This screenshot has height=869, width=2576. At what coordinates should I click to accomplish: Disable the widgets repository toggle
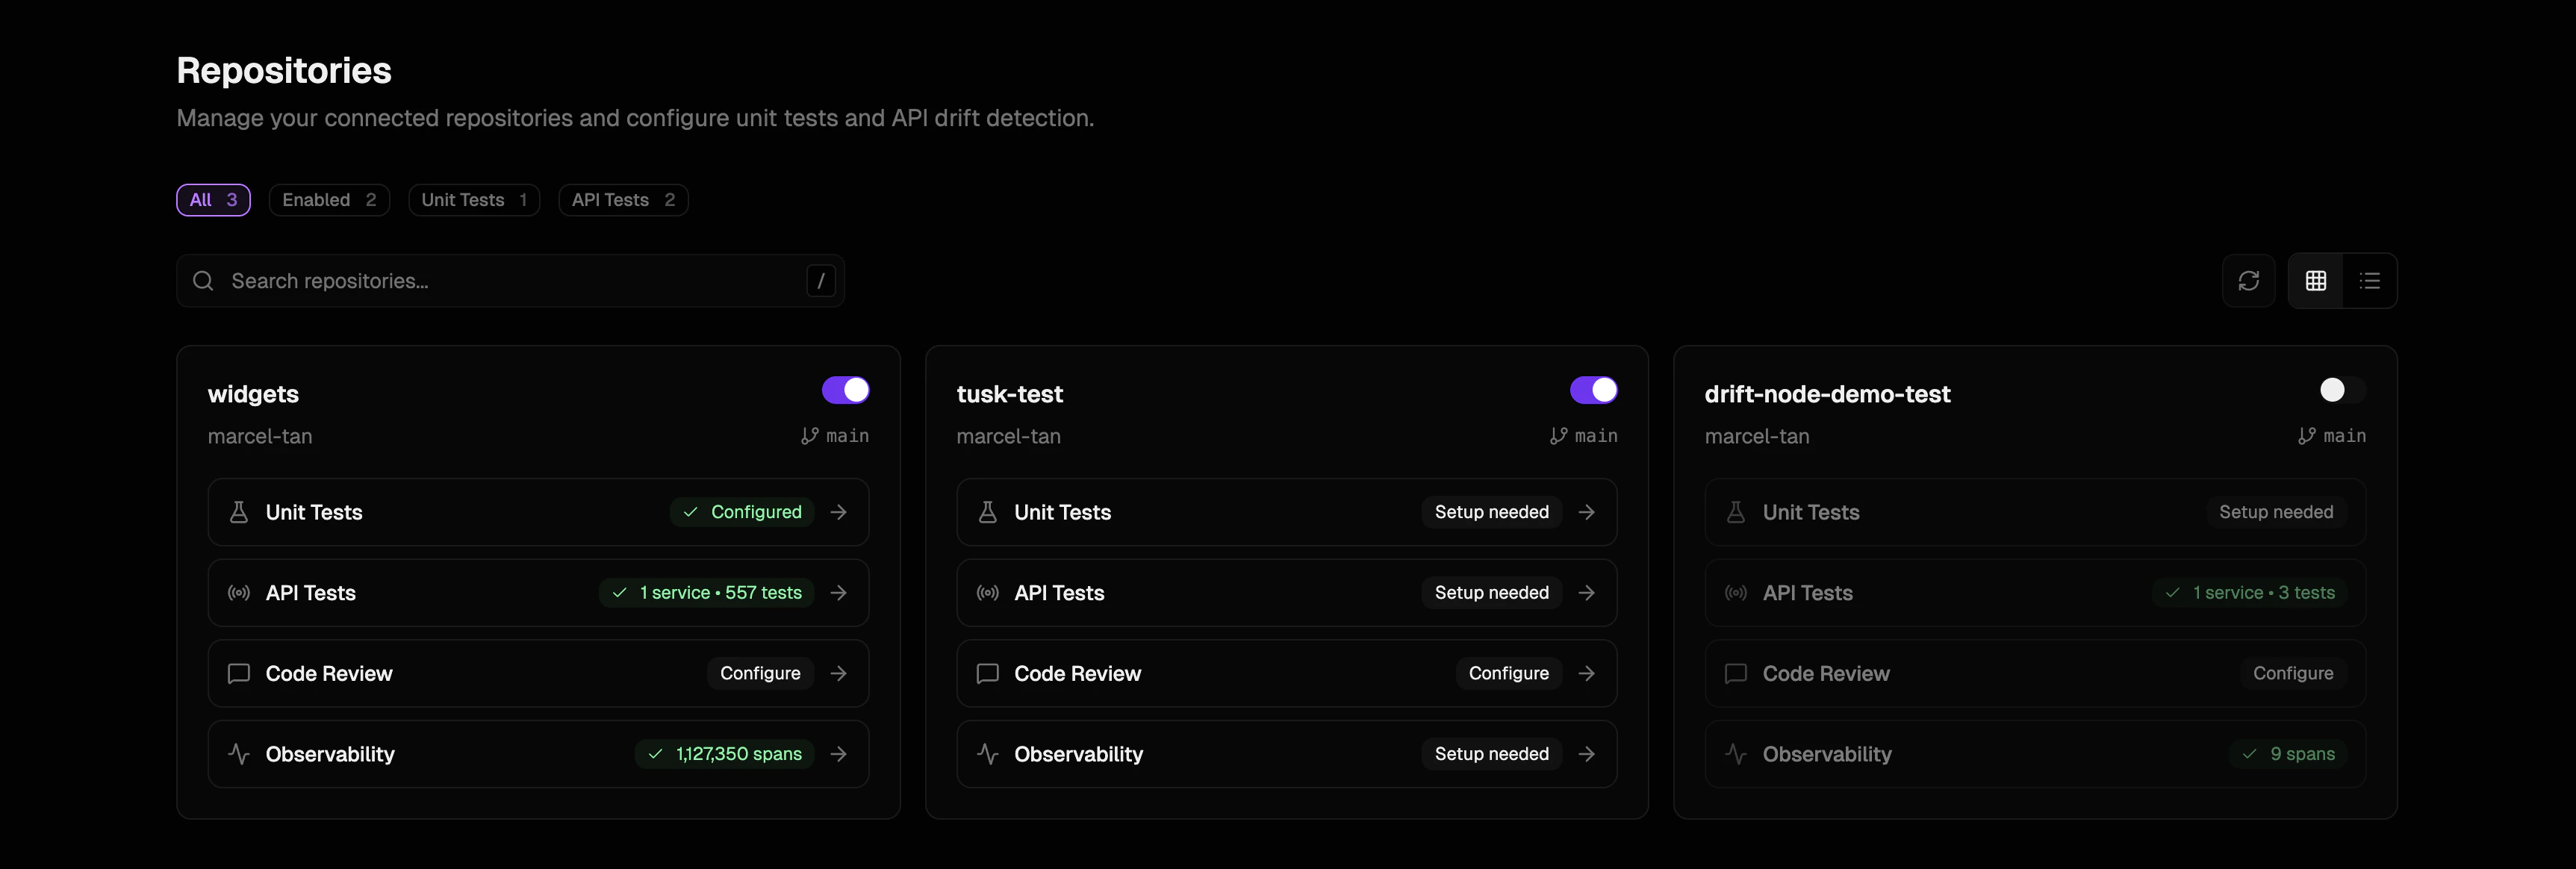tap(846, 390)
